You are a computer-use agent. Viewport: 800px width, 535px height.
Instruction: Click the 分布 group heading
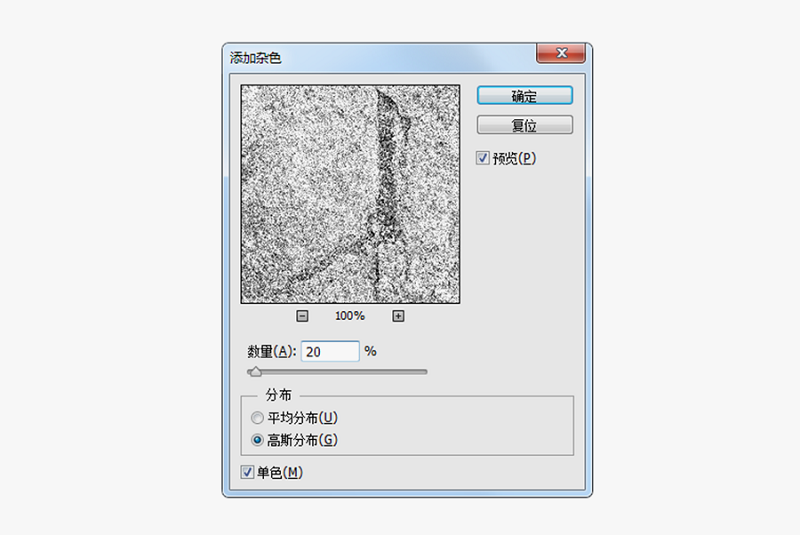click(x=279, y=395)
